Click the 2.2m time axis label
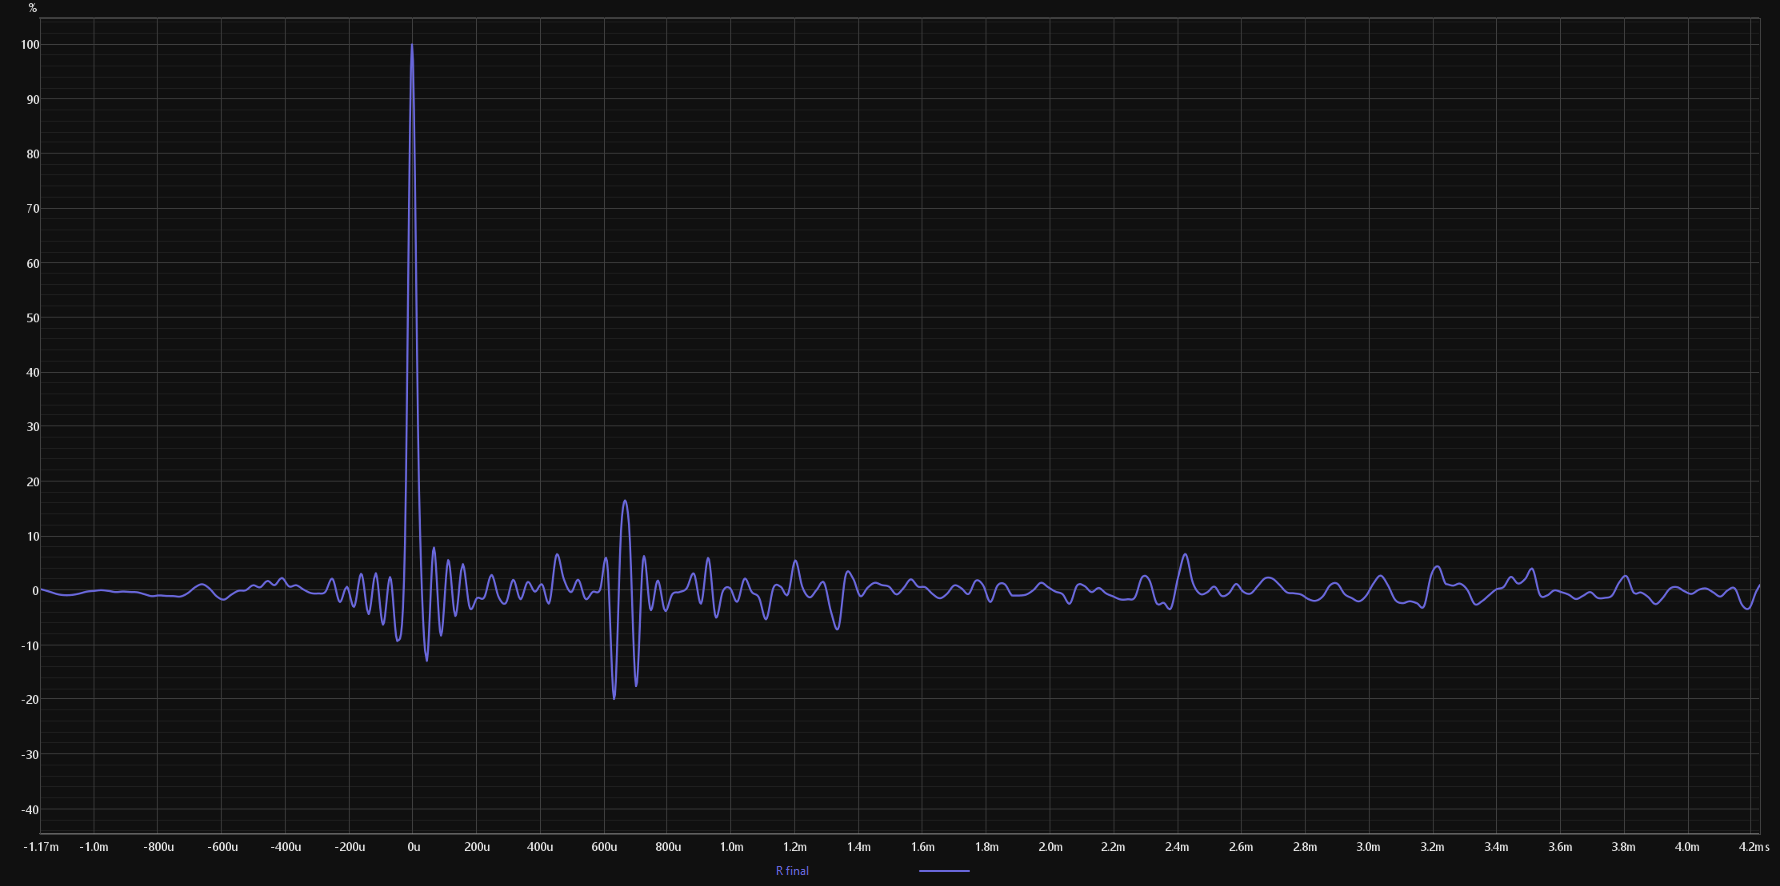Image resolution: width=1780 pixels, height=886 pixels. (x=1113, y=847)
